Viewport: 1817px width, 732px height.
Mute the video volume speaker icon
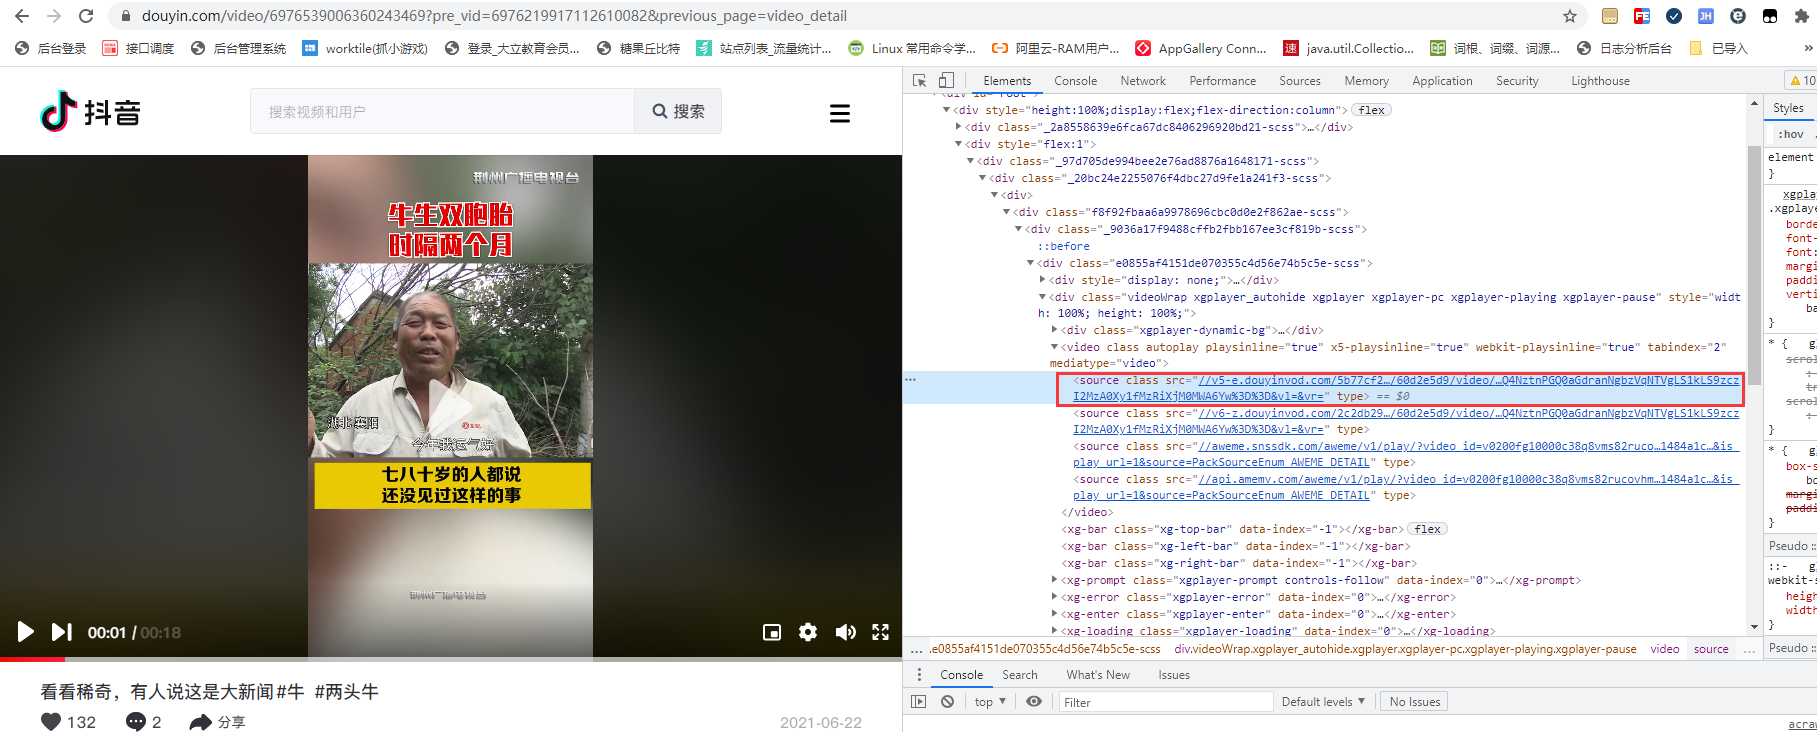(845, 632)
